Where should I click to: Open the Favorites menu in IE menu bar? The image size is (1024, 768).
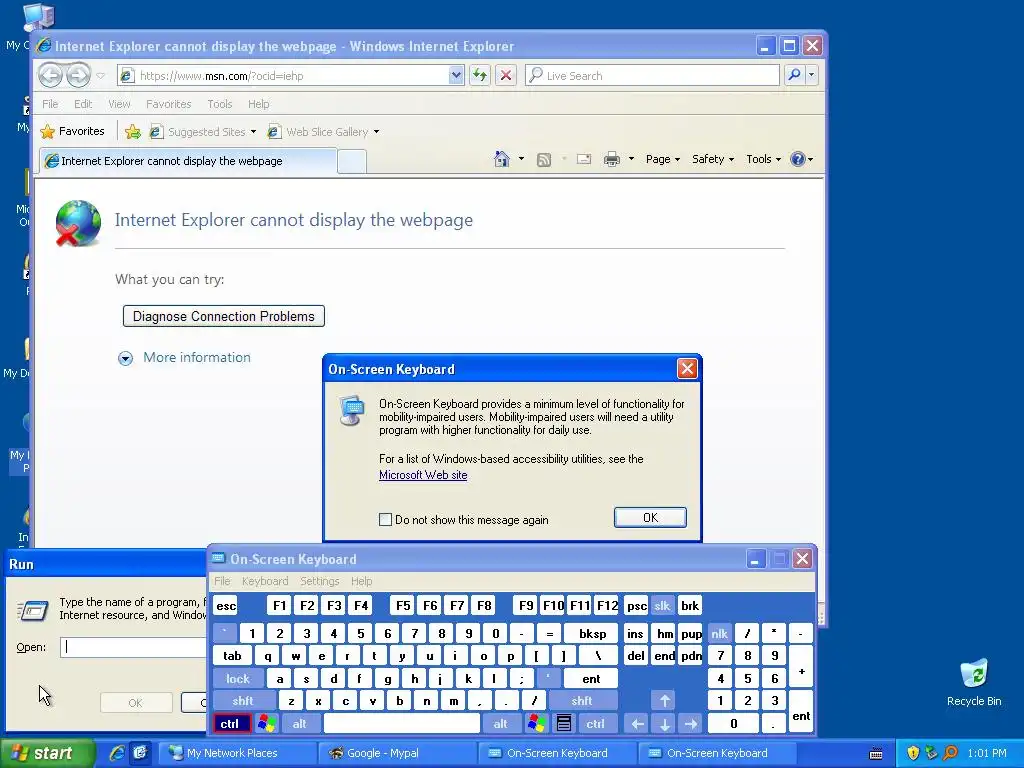(168, 104)
